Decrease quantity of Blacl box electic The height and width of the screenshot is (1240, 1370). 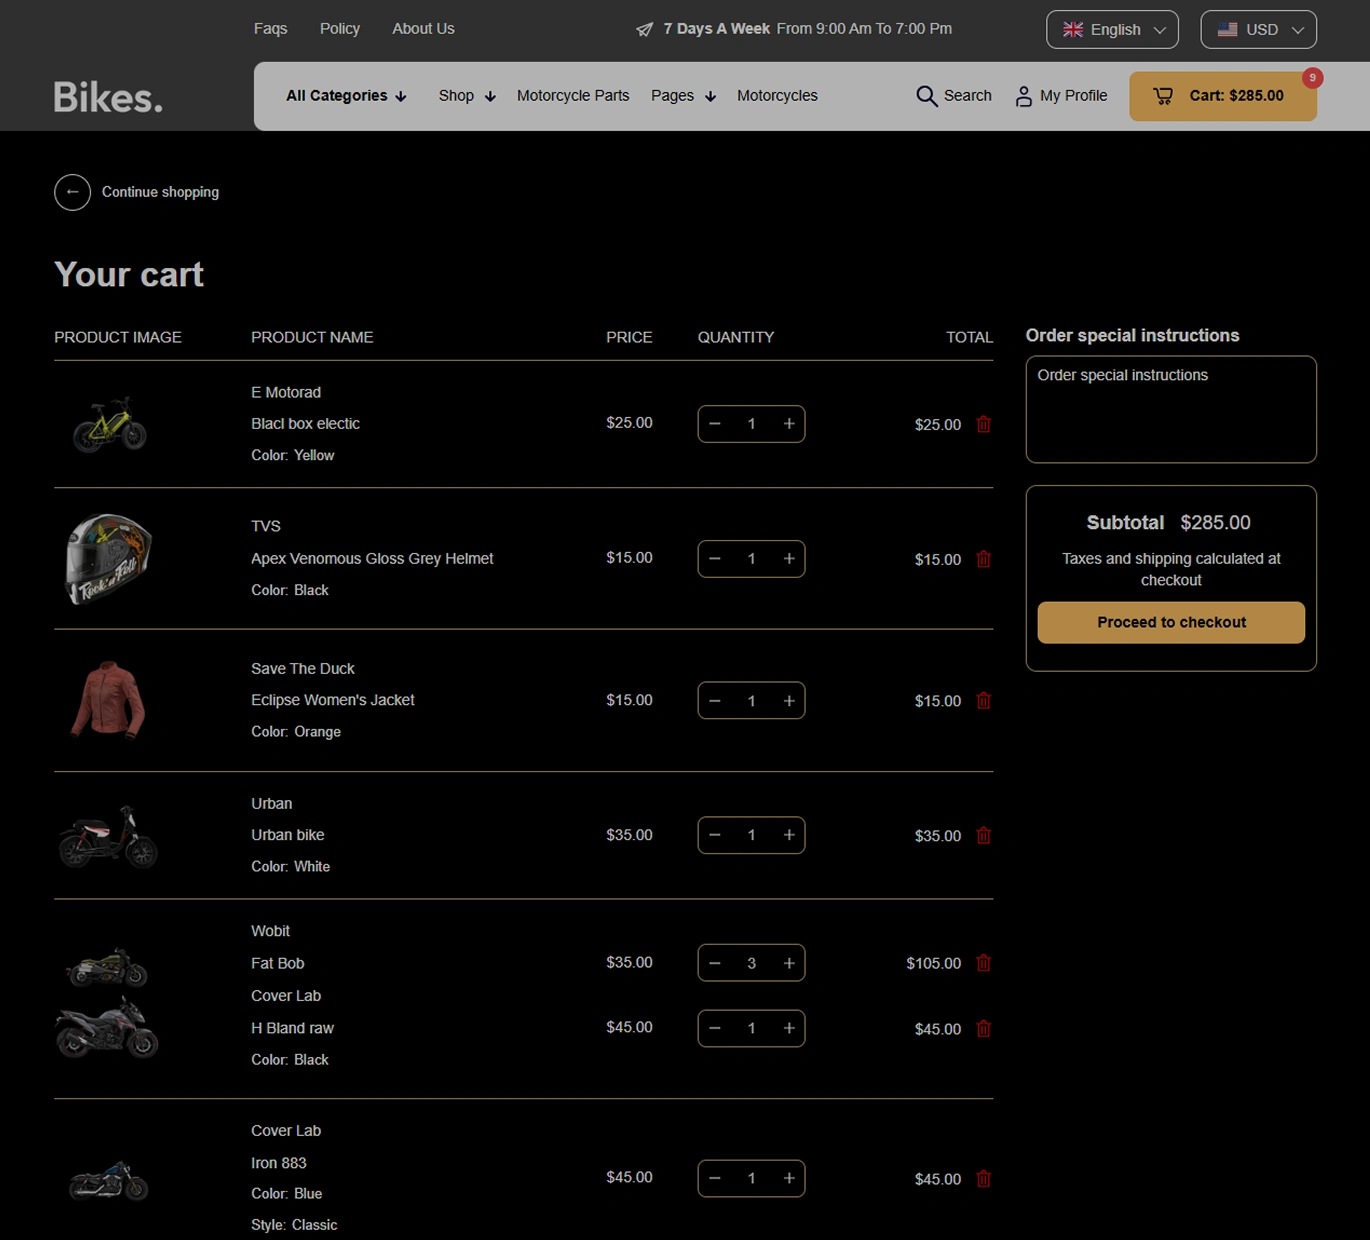point(715,424)
